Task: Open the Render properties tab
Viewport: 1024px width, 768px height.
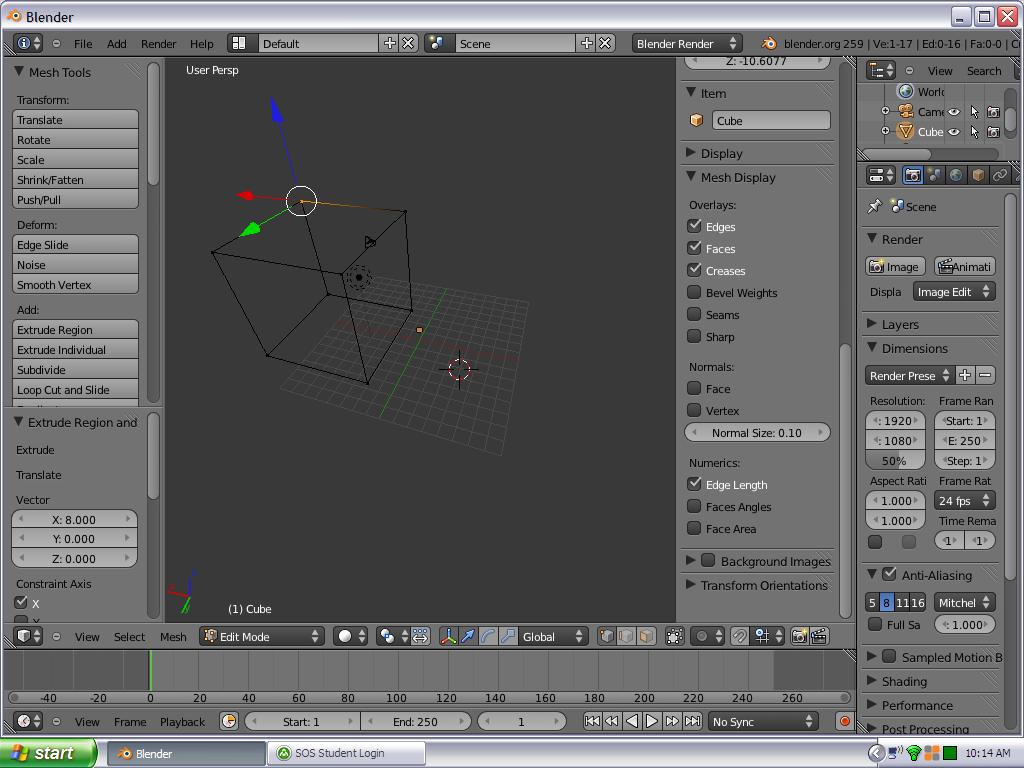Action: 913,174
